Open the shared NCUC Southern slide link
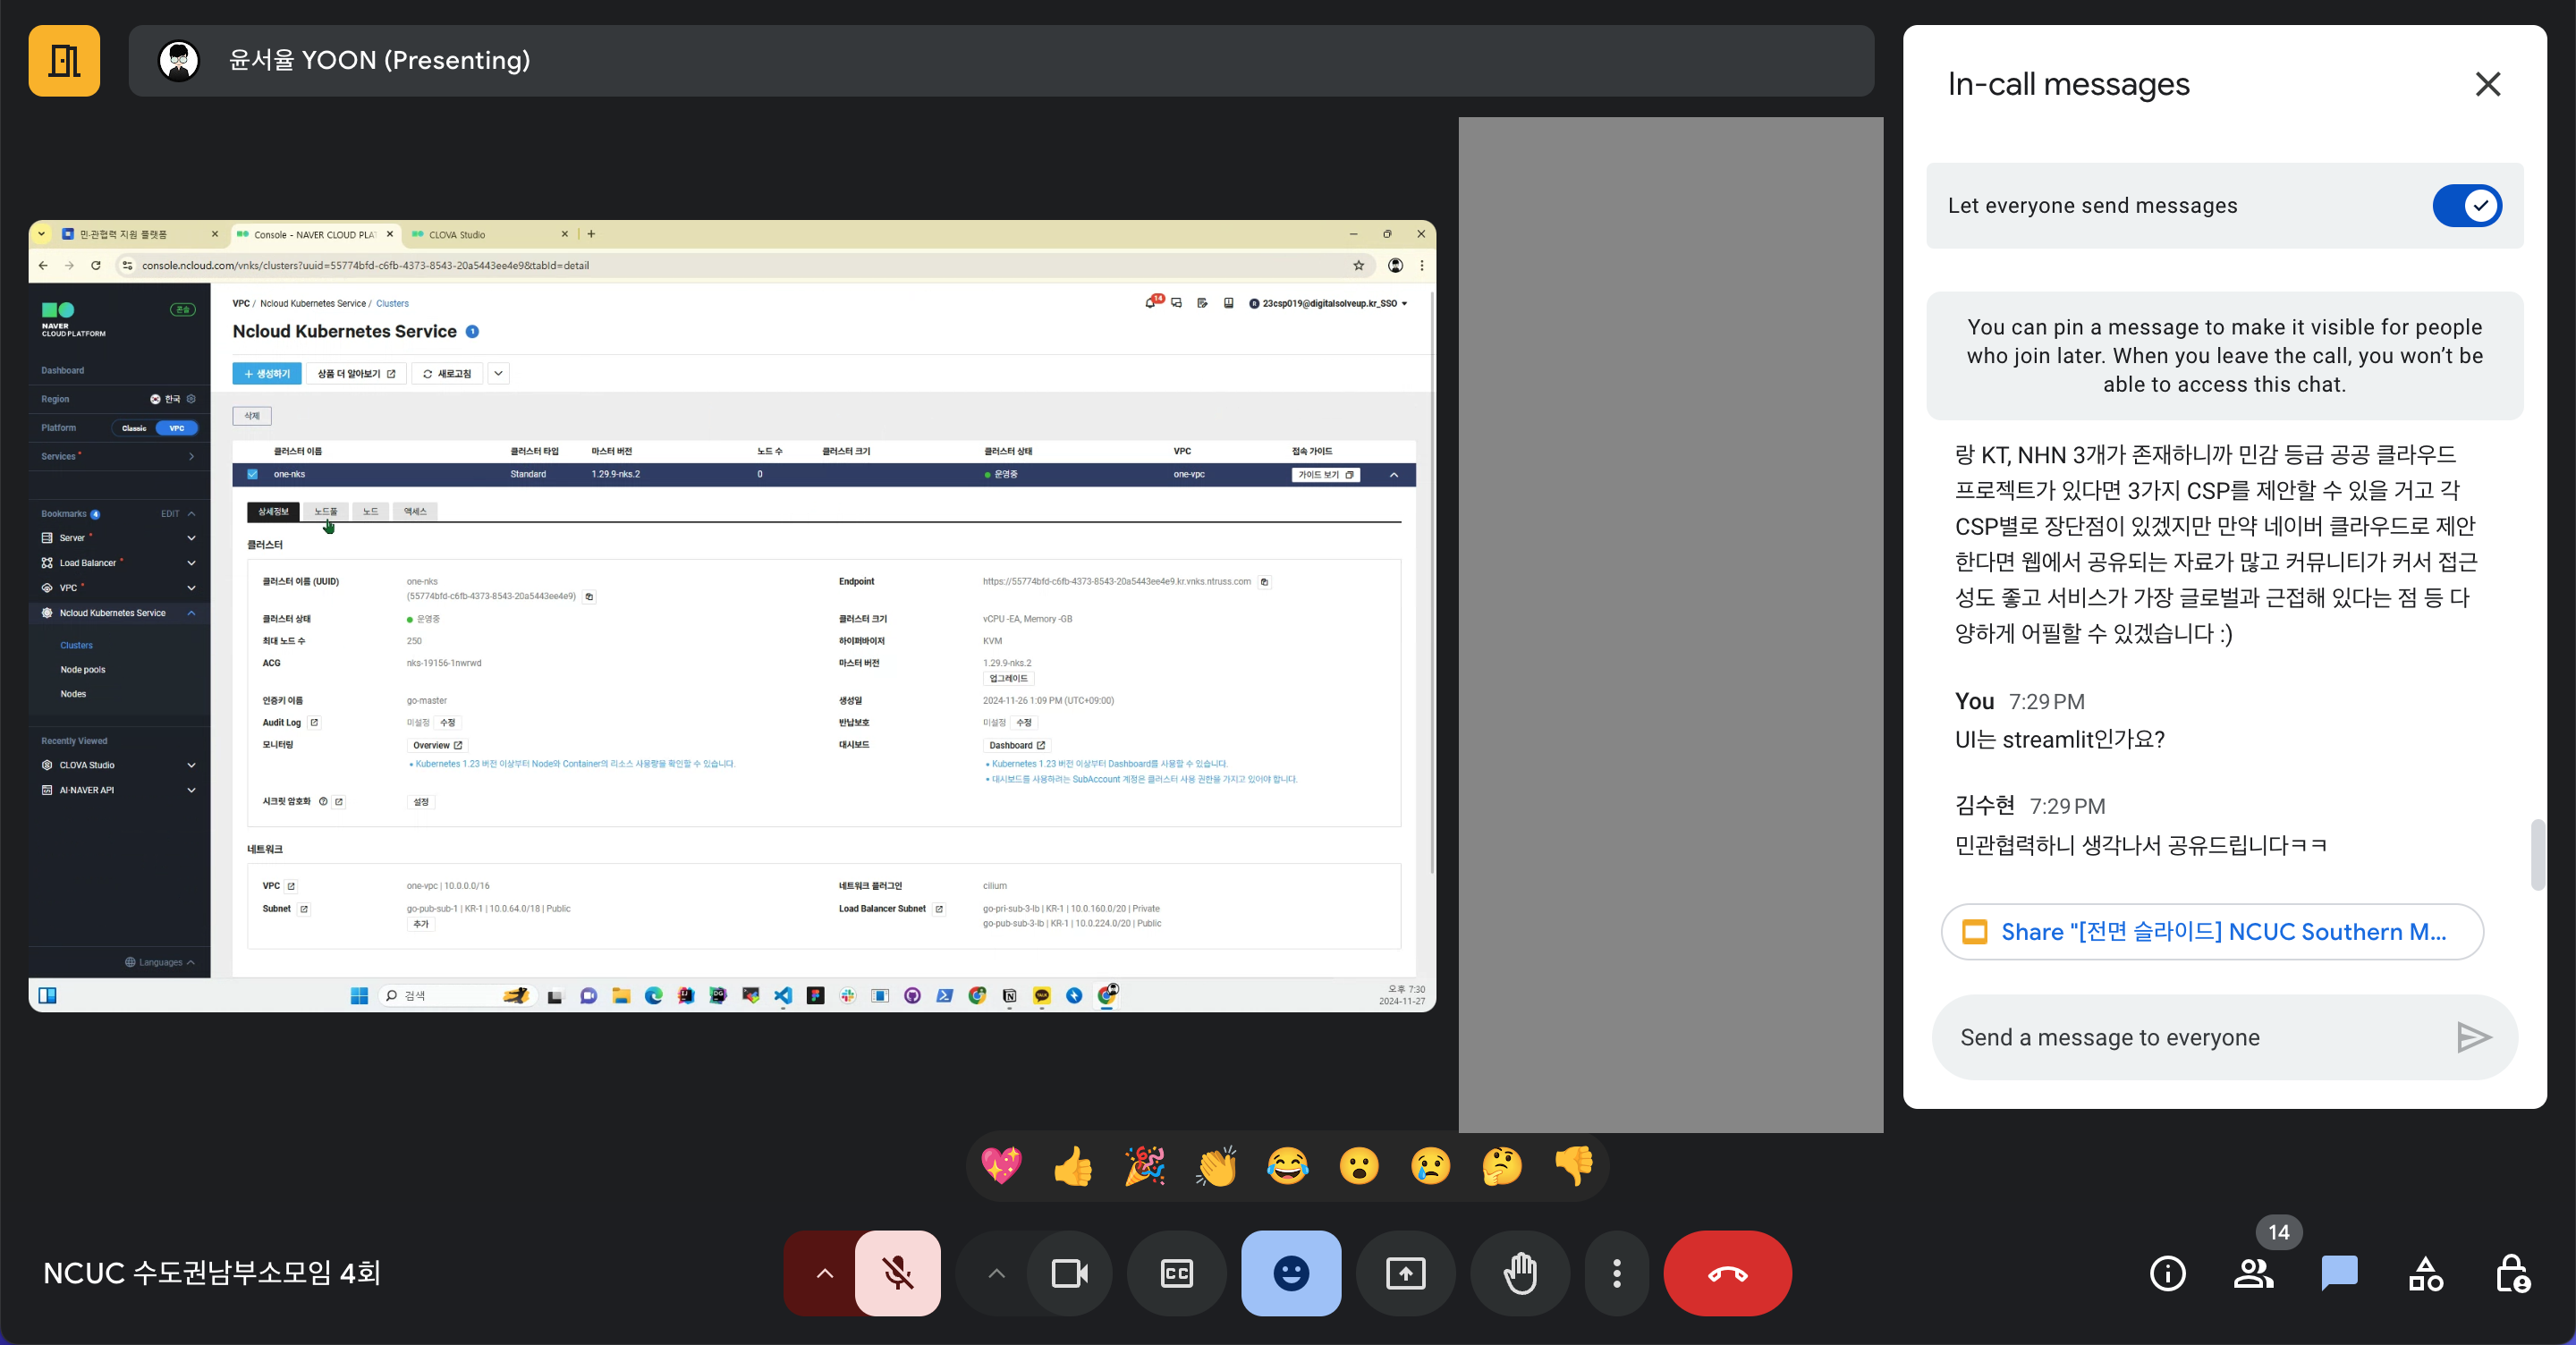2576x1345 pixels. point(2212,932)
